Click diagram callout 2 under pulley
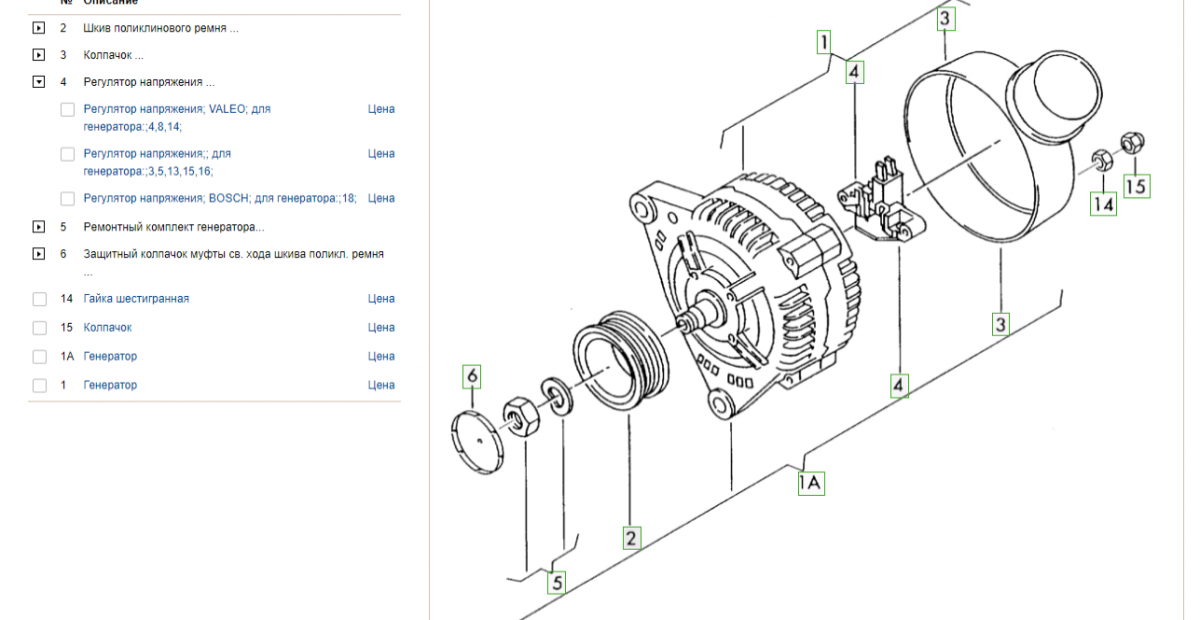Viewport: 1200px width, 620px height. pos(631,538)
